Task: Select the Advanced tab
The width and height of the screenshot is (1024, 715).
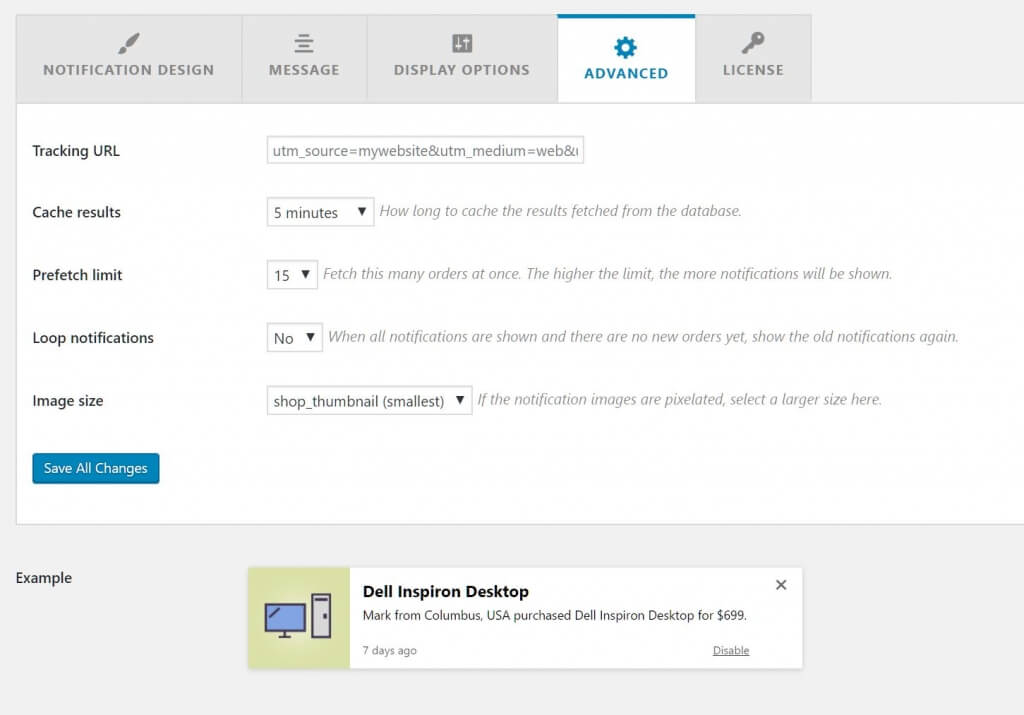Action: 626,57
